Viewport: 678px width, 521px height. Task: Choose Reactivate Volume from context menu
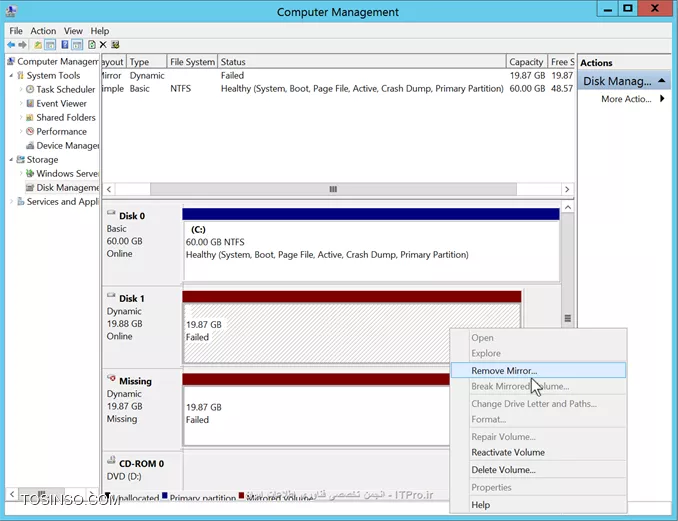[538, 452]
